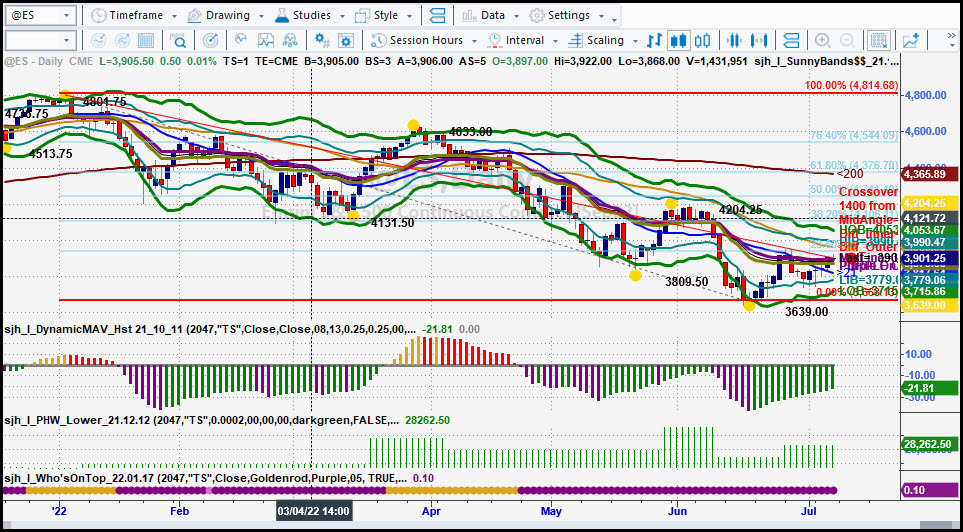This screenshot has height=532, width=963.
Task: Decrease bar spacing with the narrow-bars icon
Action: [x=734, y=41]
